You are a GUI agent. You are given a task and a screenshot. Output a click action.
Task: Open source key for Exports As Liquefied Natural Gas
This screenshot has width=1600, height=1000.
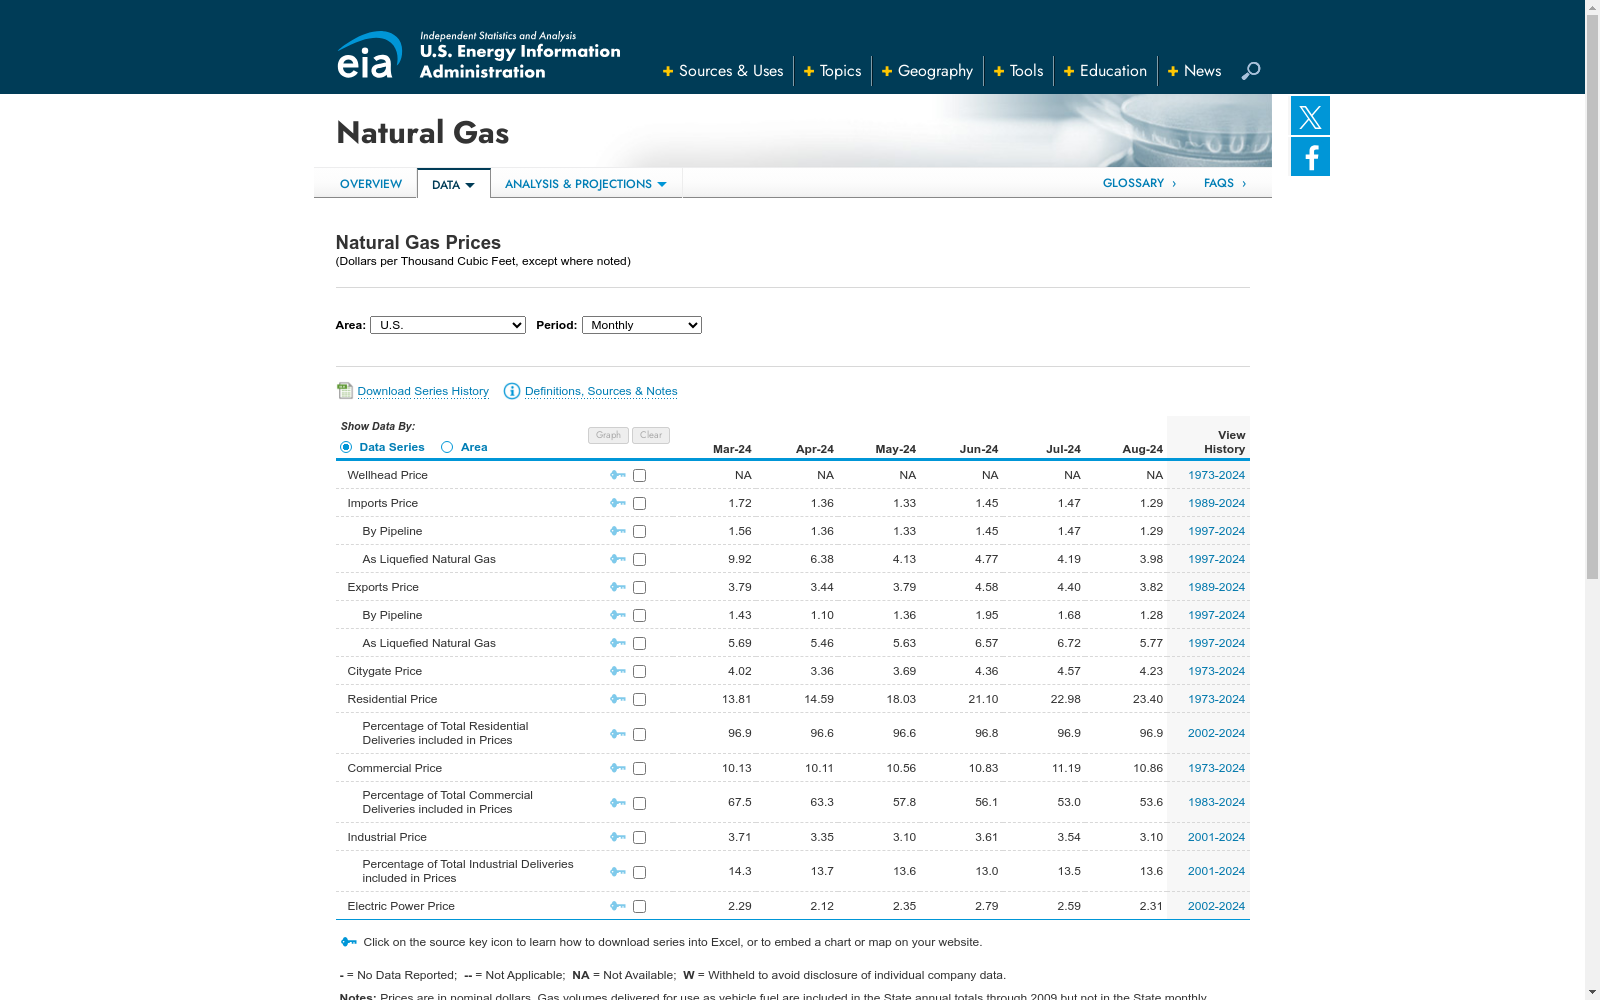point(618,643)
